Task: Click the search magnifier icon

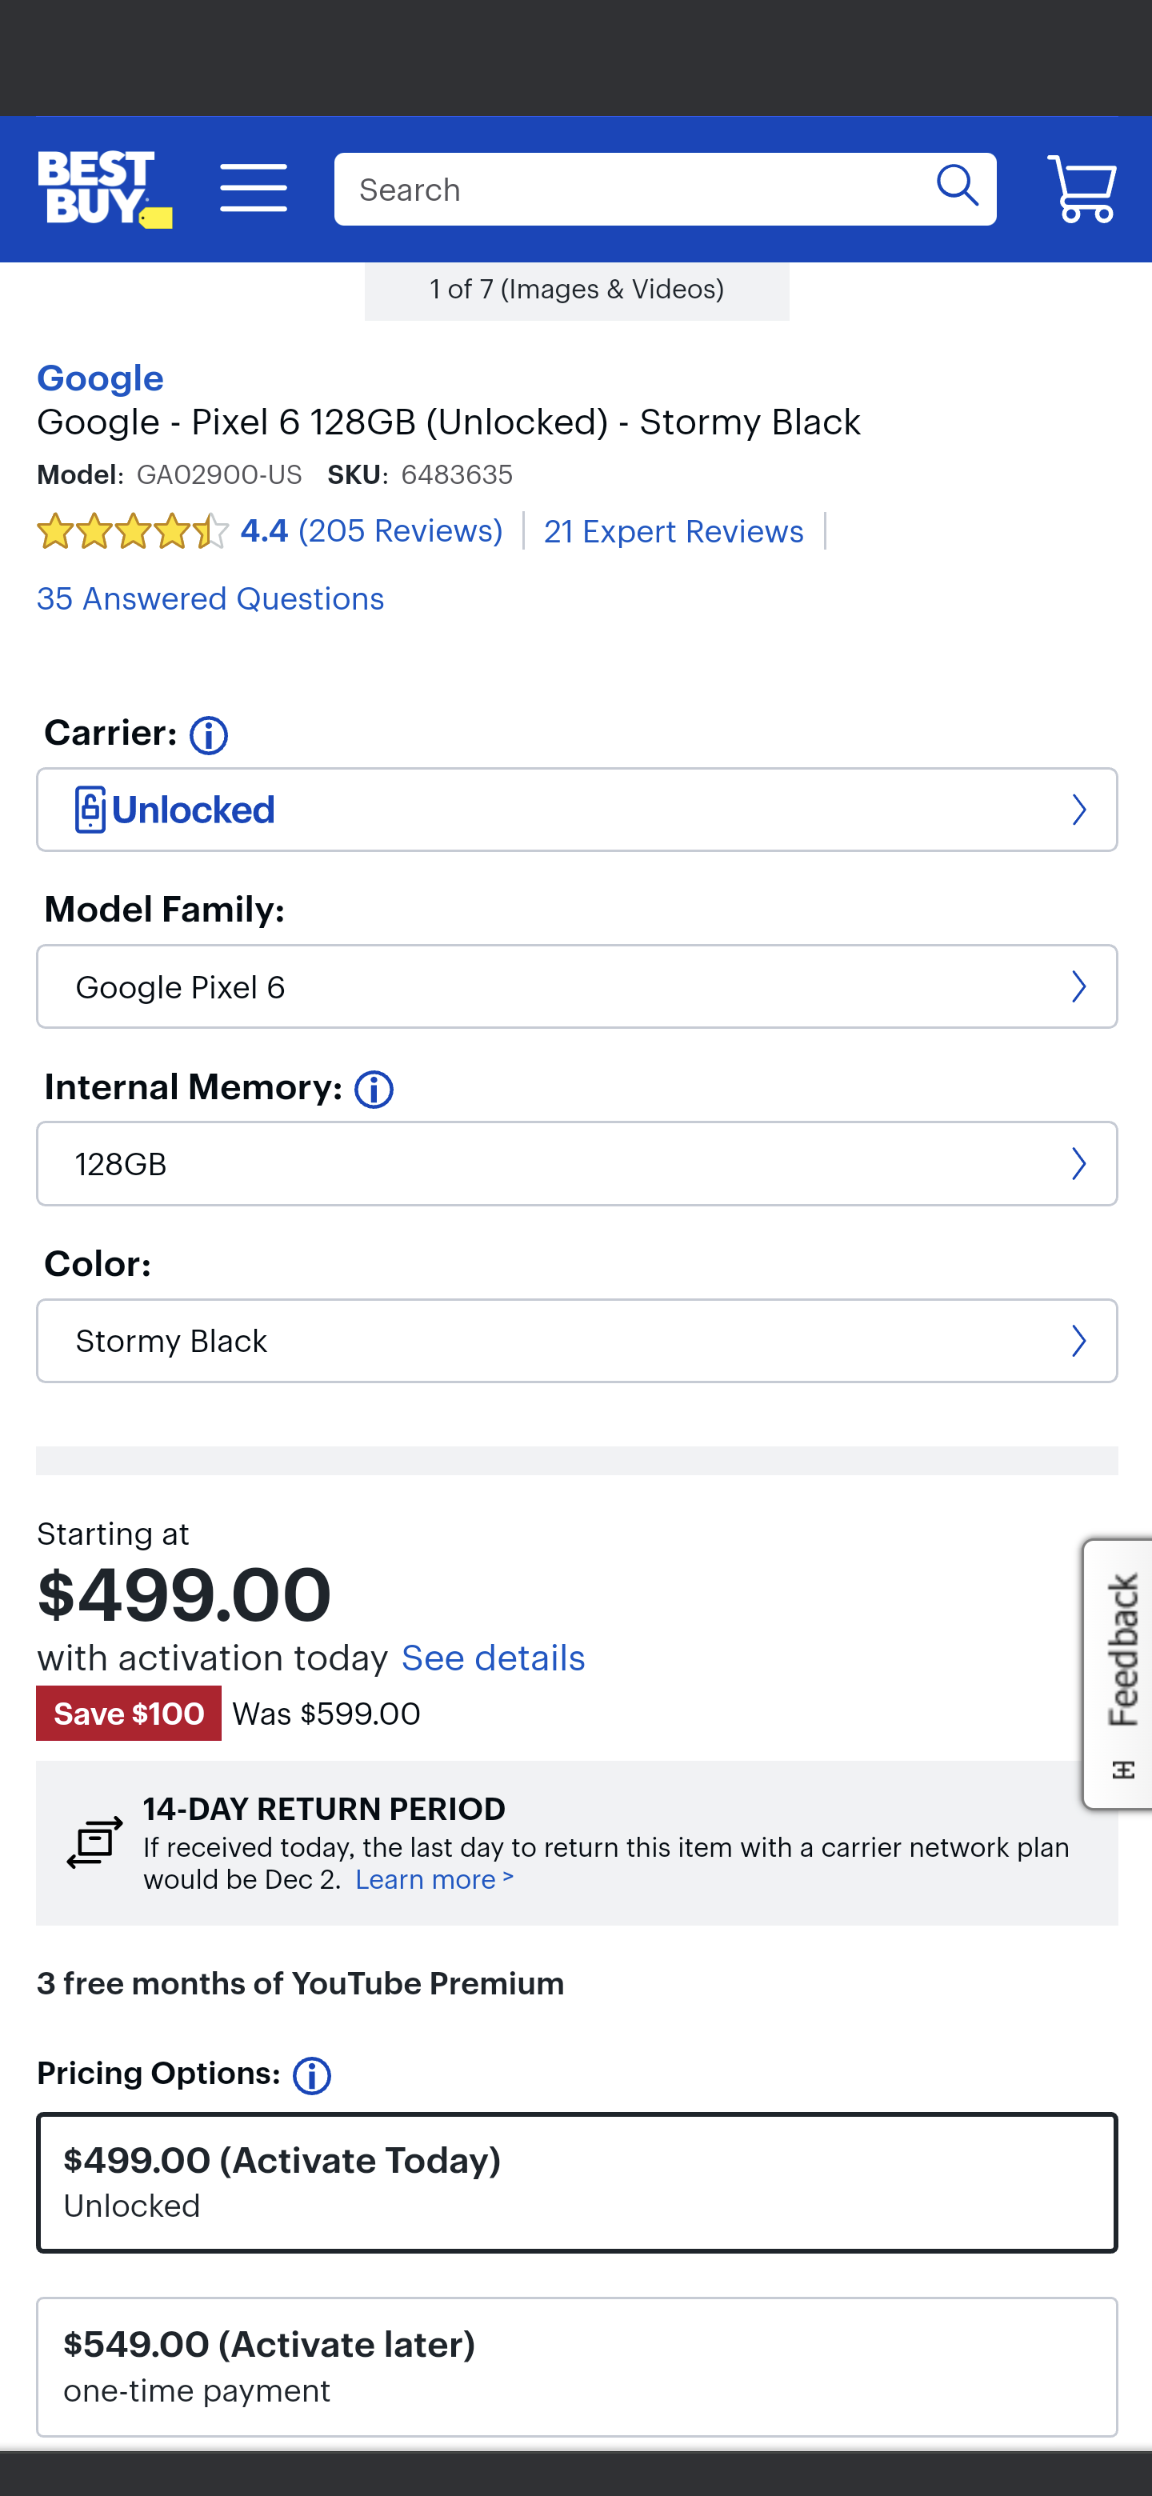Action: coord(956,186)
